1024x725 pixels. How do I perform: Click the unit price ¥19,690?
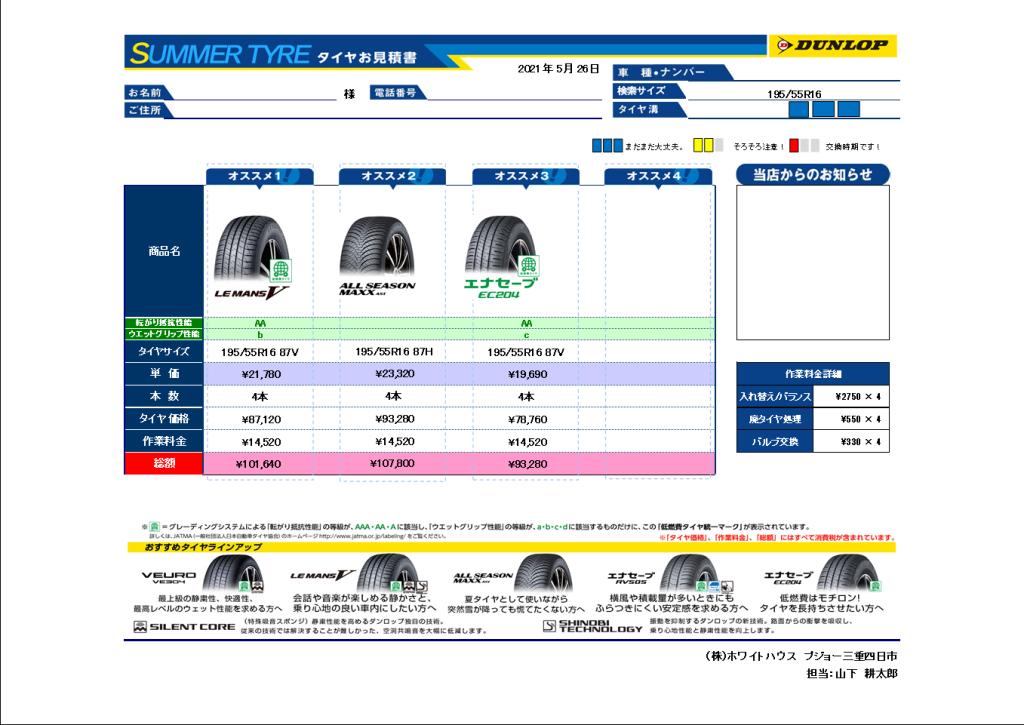point(528,374)
